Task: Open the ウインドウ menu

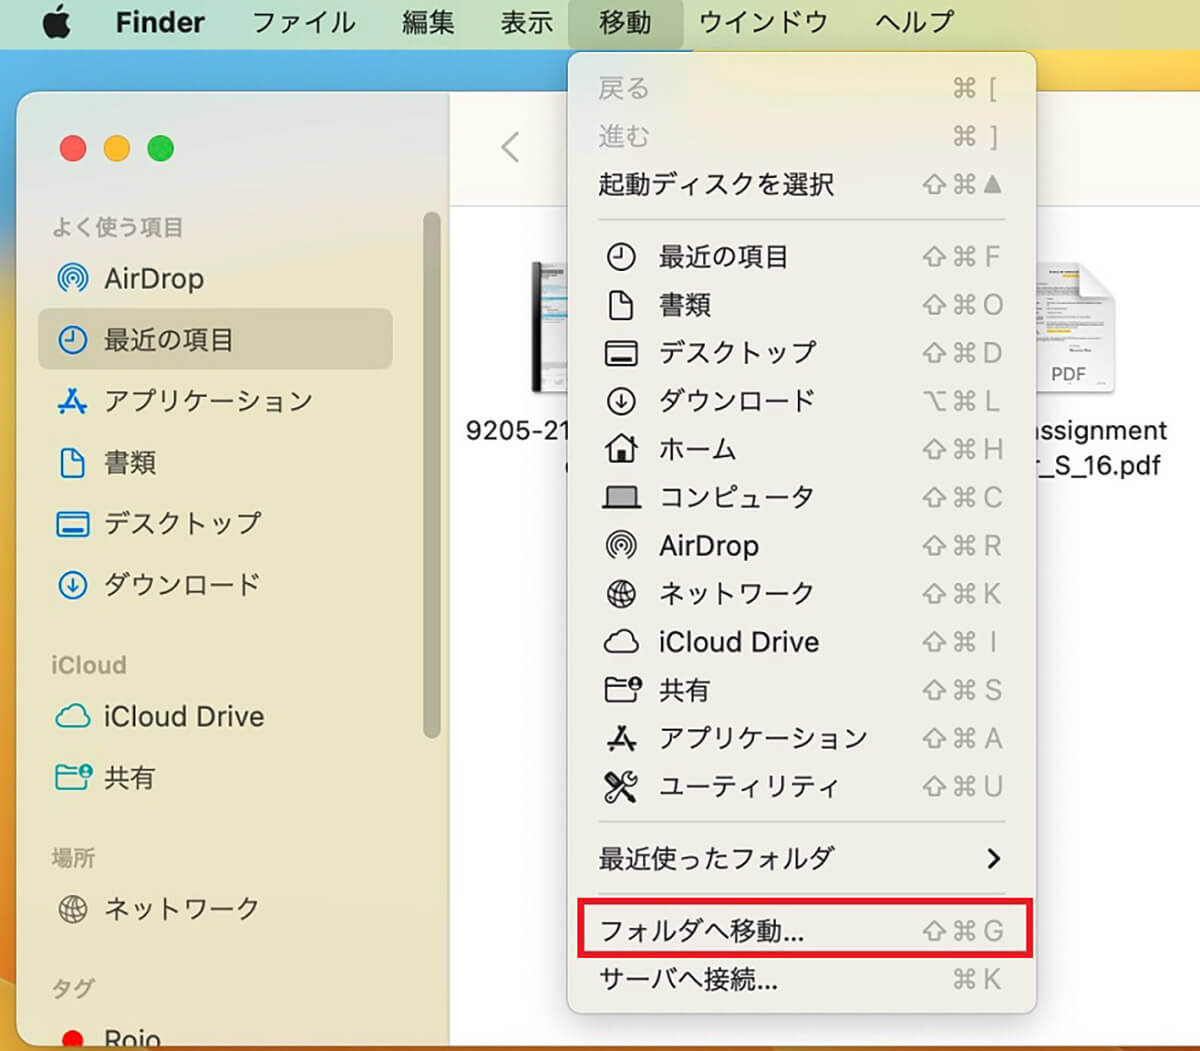Action: click(762, 22)
